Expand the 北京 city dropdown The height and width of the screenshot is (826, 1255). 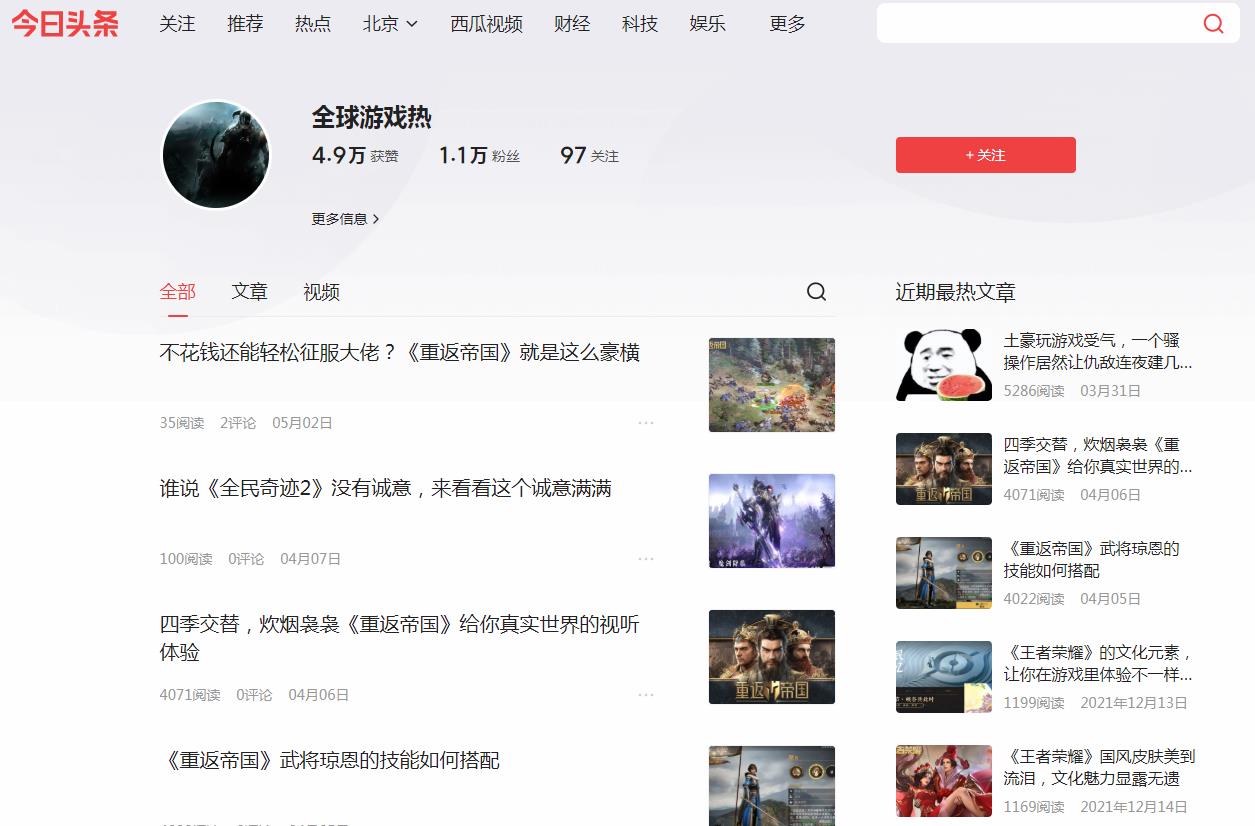click(390, 24)
